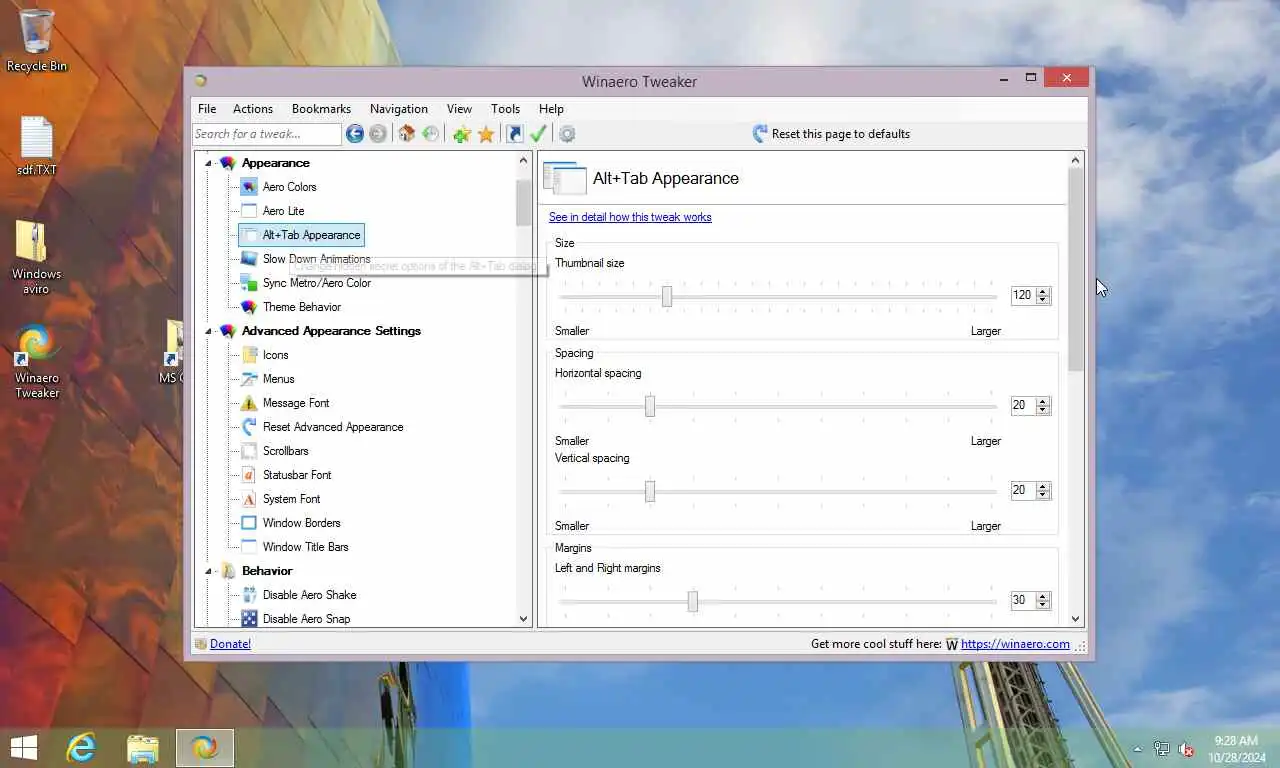This screenshot has width=1280, height=768.
Task: Click the Menus tweak icon
Action: tap(249, 379)
